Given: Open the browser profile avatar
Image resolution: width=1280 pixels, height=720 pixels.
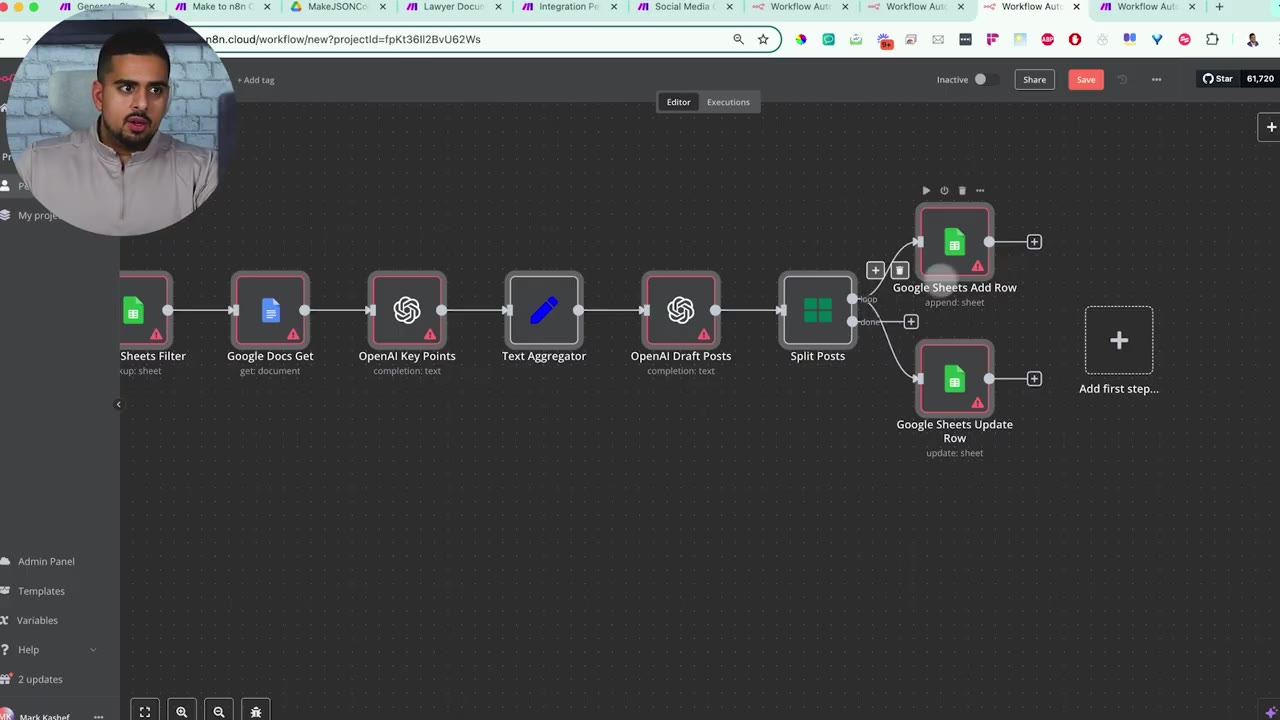Looking at the screenshot, I should tap(1253, 40).
